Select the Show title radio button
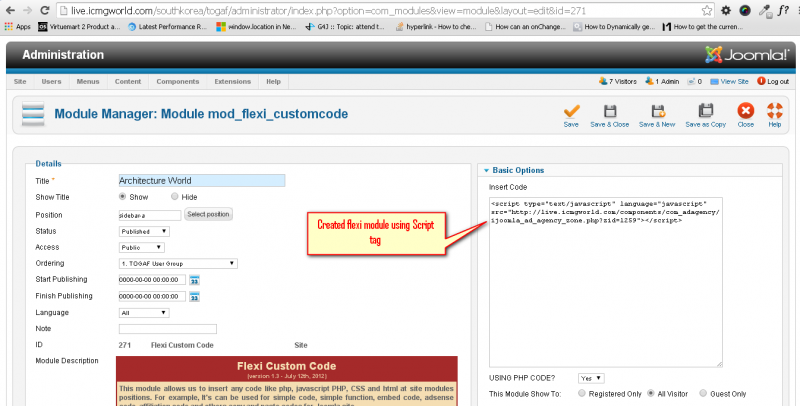The width and height of the screenshot is (800, 406). pyautogui.click(x=122, y=196)
